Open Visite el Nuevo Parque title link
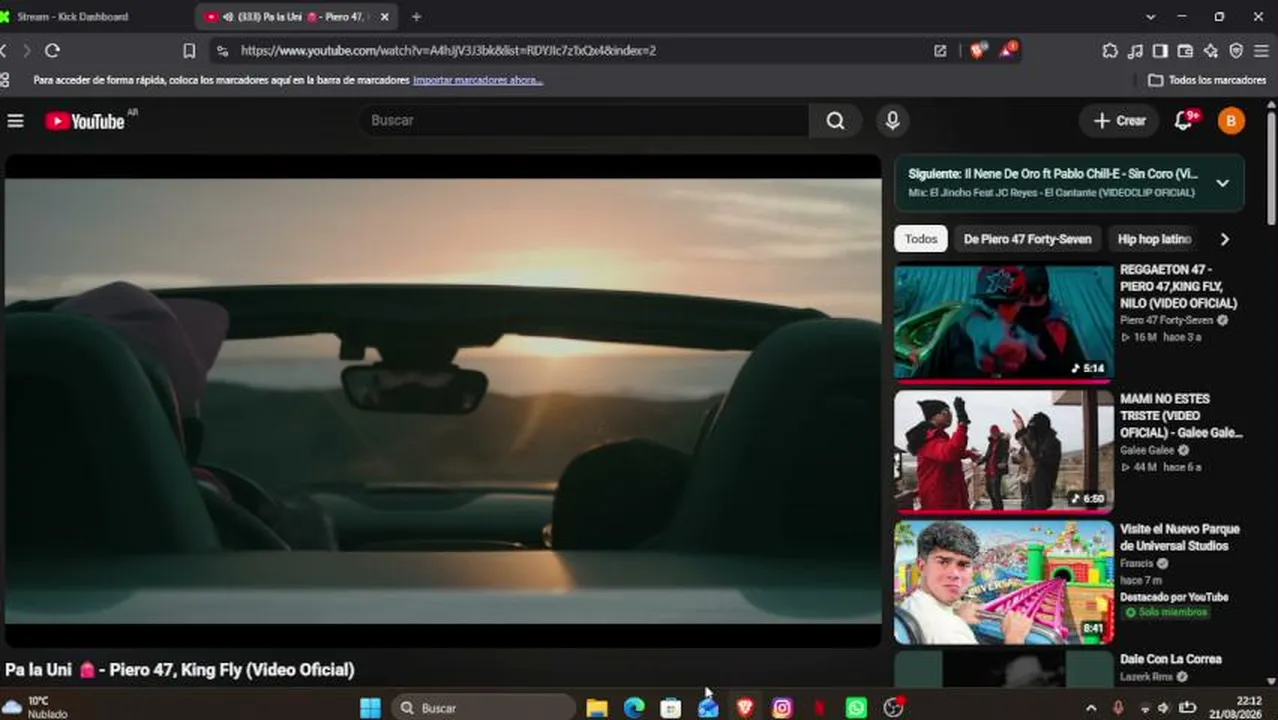This screenshot has width=1278, height=720. click(1179, 537)
